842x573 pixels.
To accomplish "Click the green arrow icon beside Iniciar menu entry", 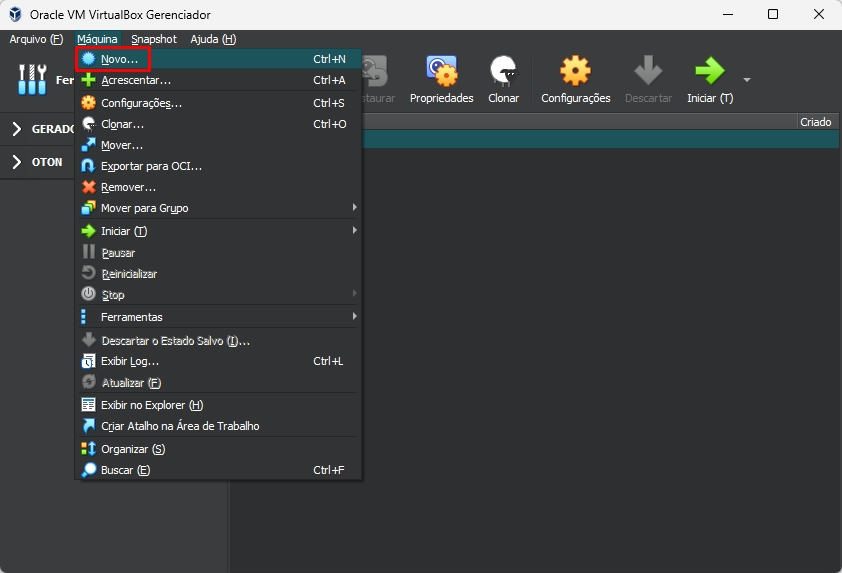I will click(89, 231).
